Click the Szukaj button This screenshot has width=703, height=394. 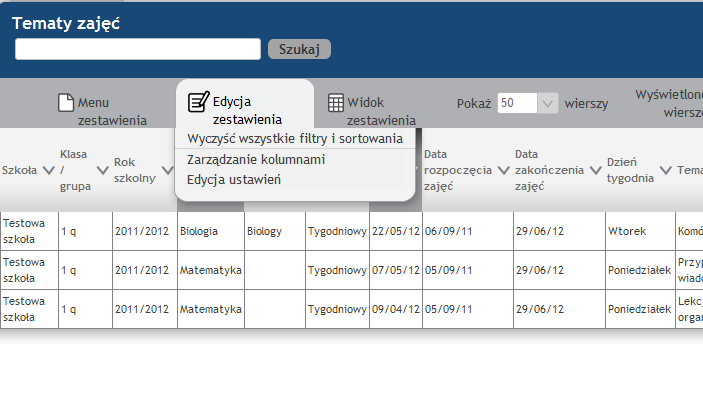299,49
